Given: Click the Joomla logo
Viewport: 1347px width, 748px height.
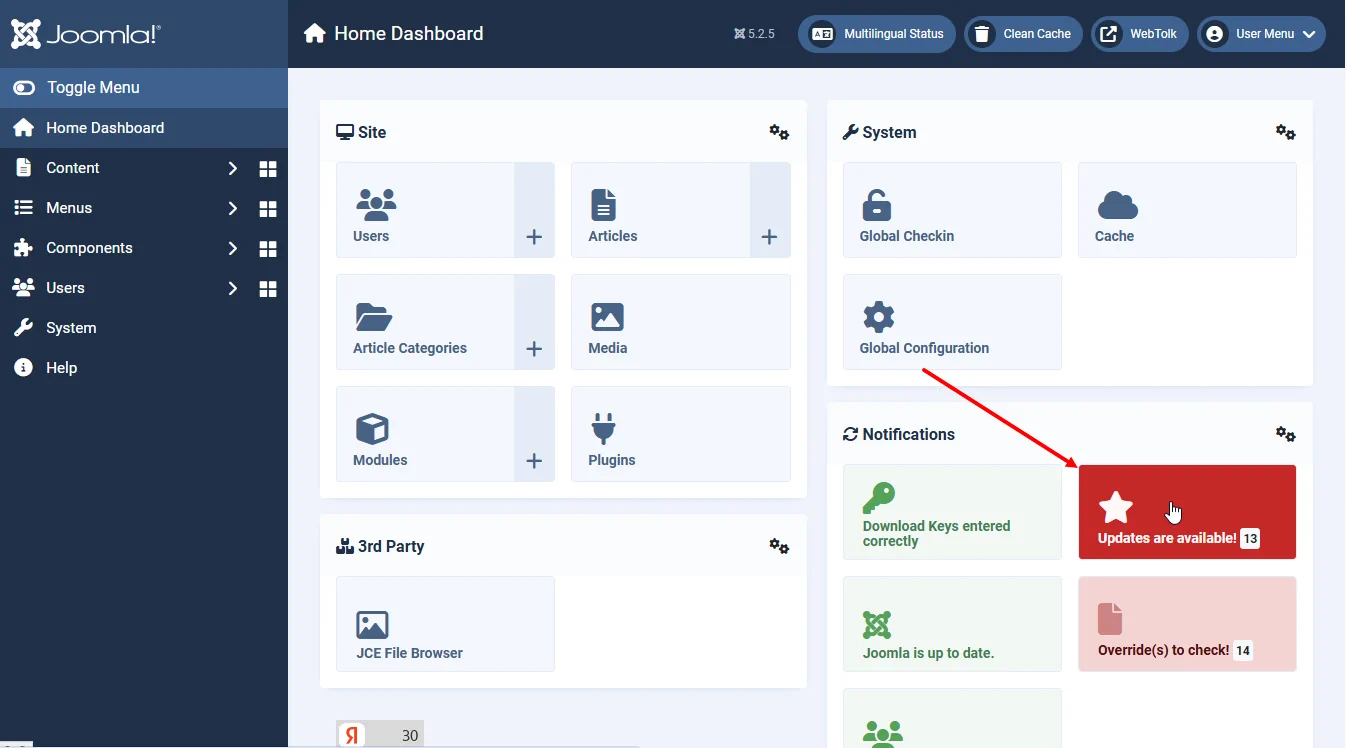Looking at the screenshot, I should pyautogui.click(x=85, y=34).
